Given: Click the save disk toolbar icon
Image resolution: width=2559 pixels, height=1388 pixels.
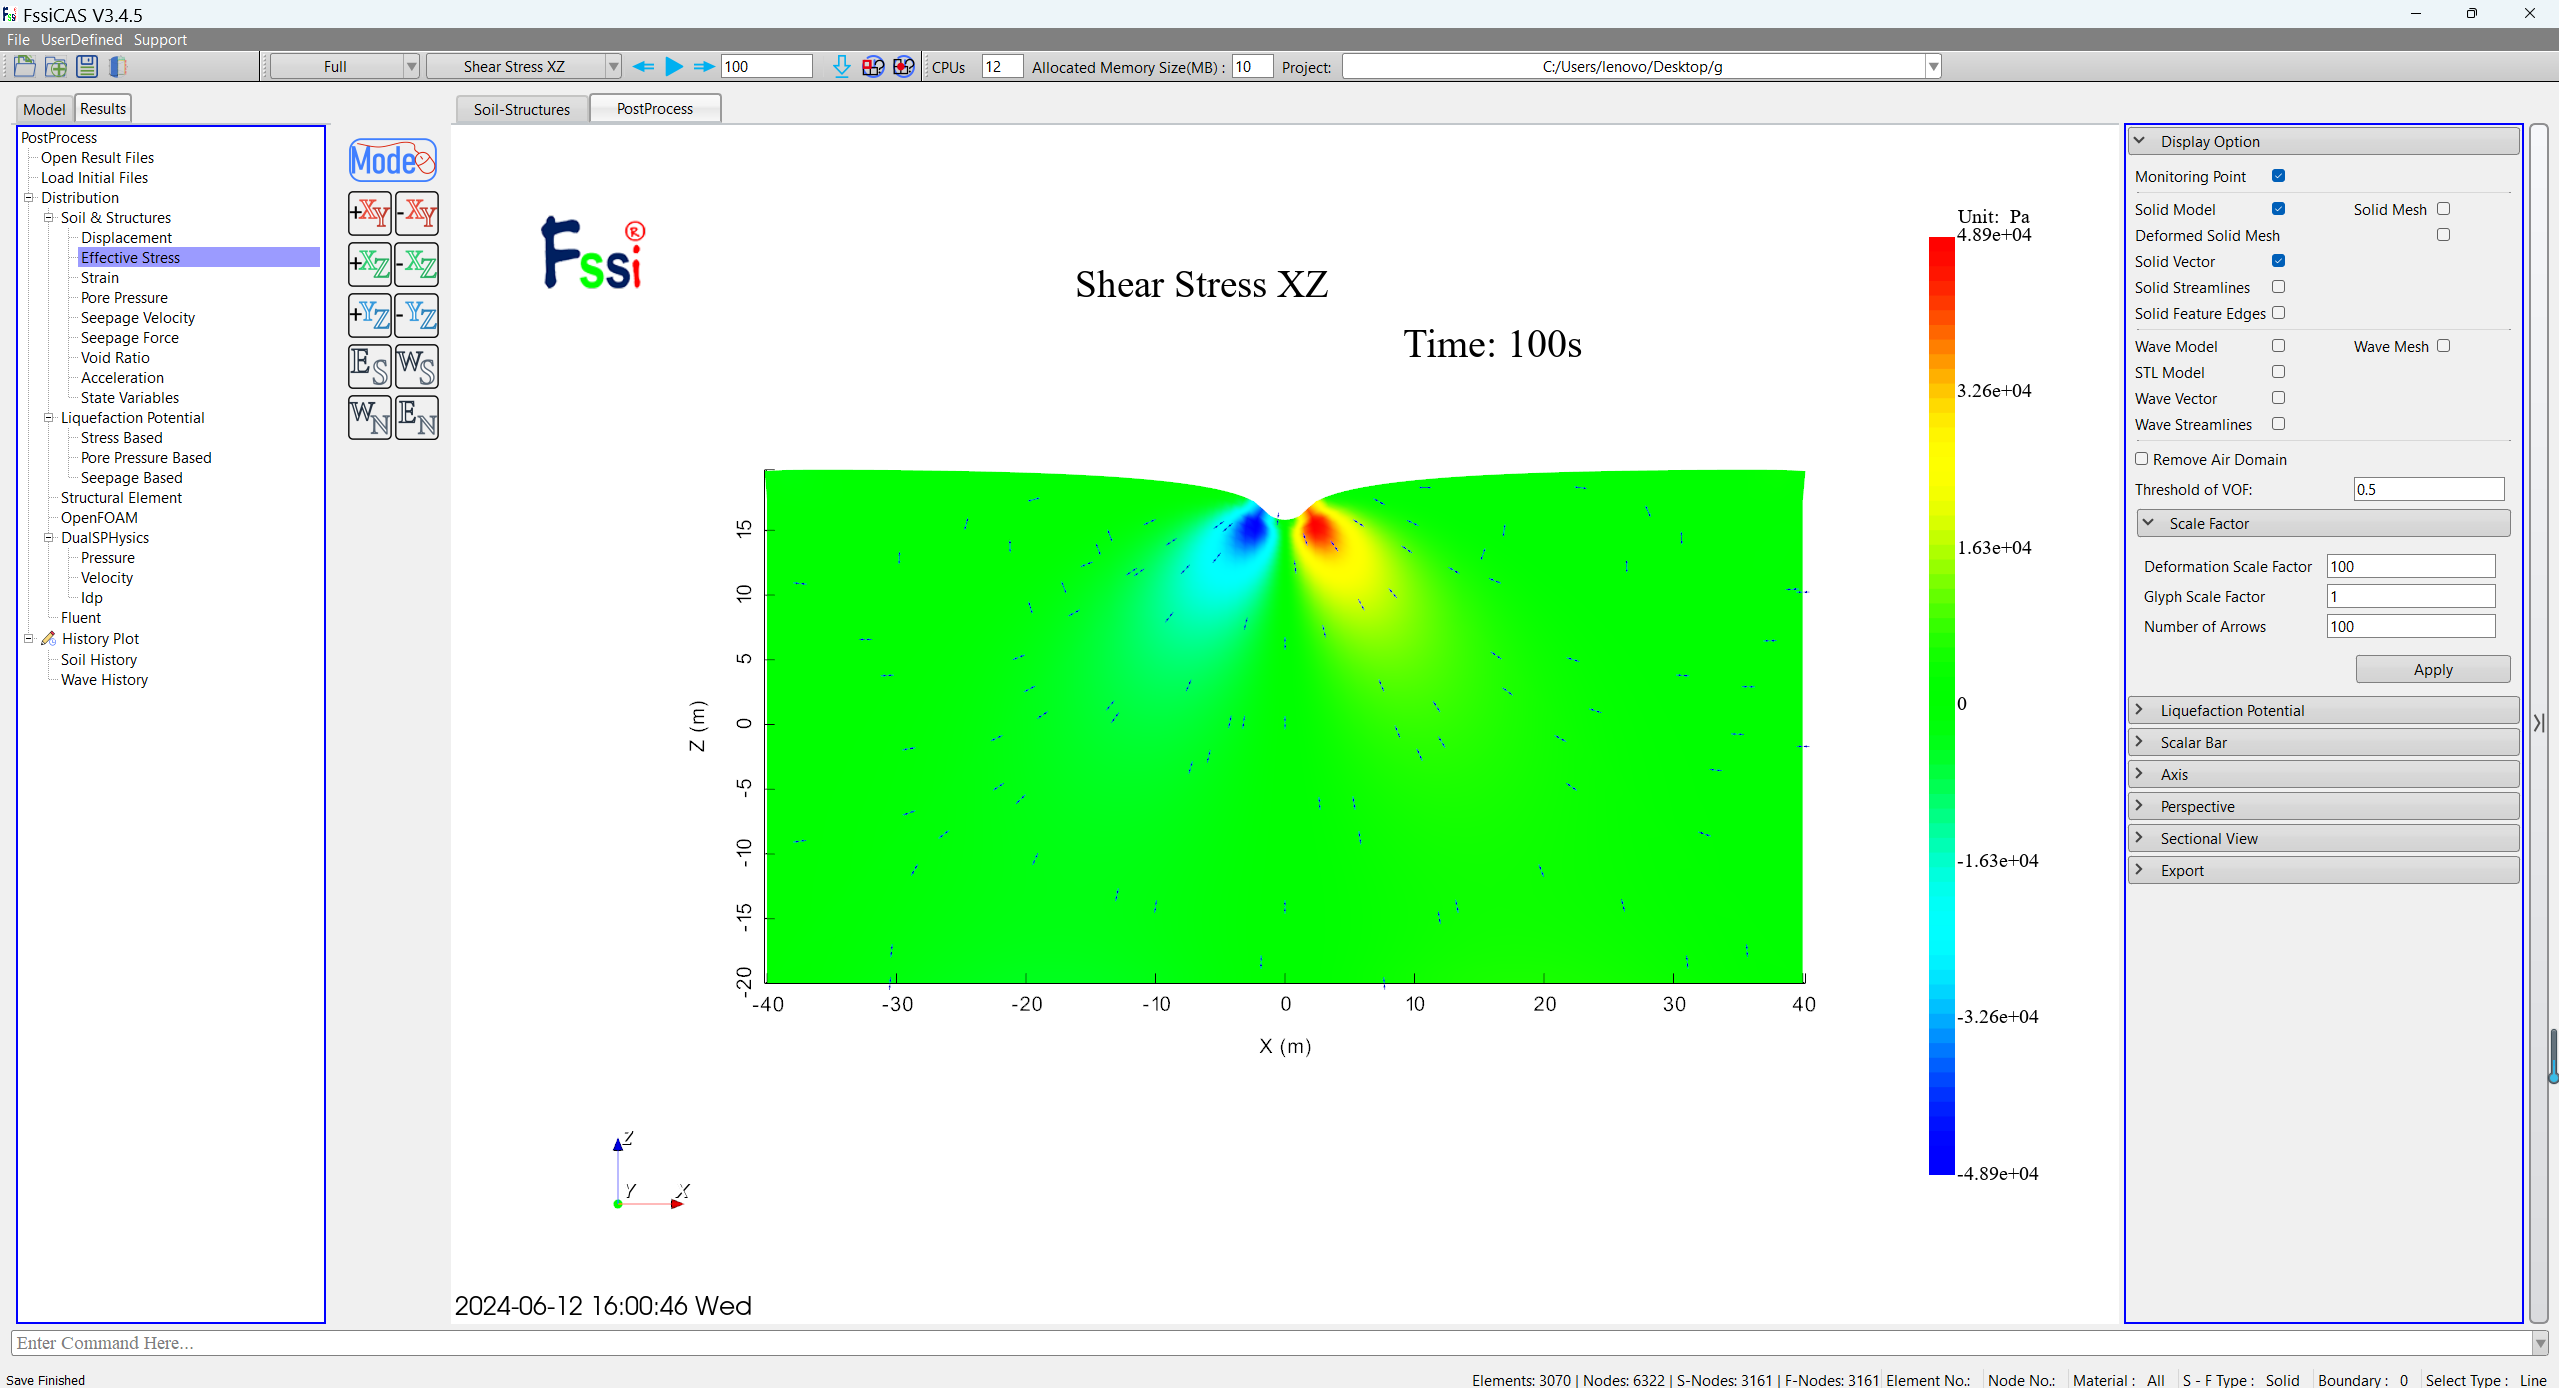Looking at the screenshot, I should tap(87, 67).
